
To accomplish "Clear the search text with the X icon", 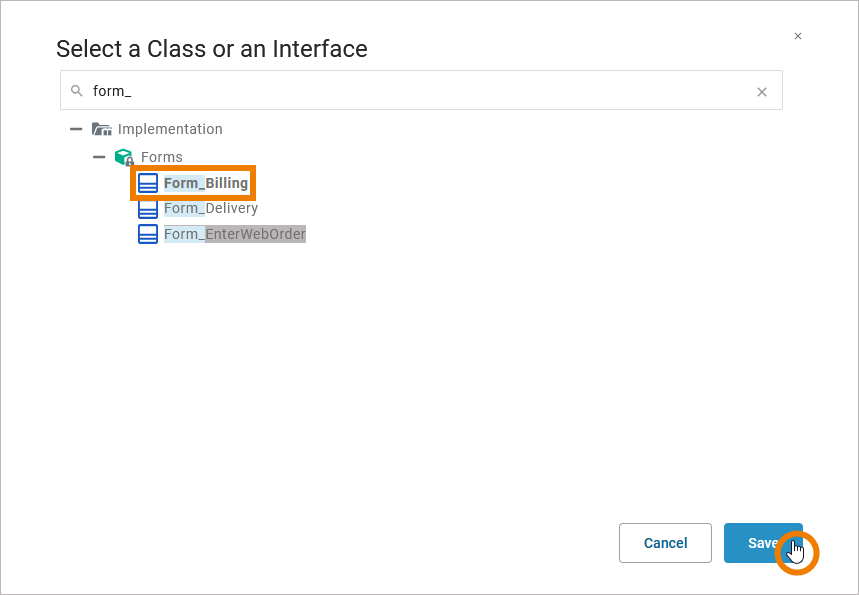I will coord(762,92).
